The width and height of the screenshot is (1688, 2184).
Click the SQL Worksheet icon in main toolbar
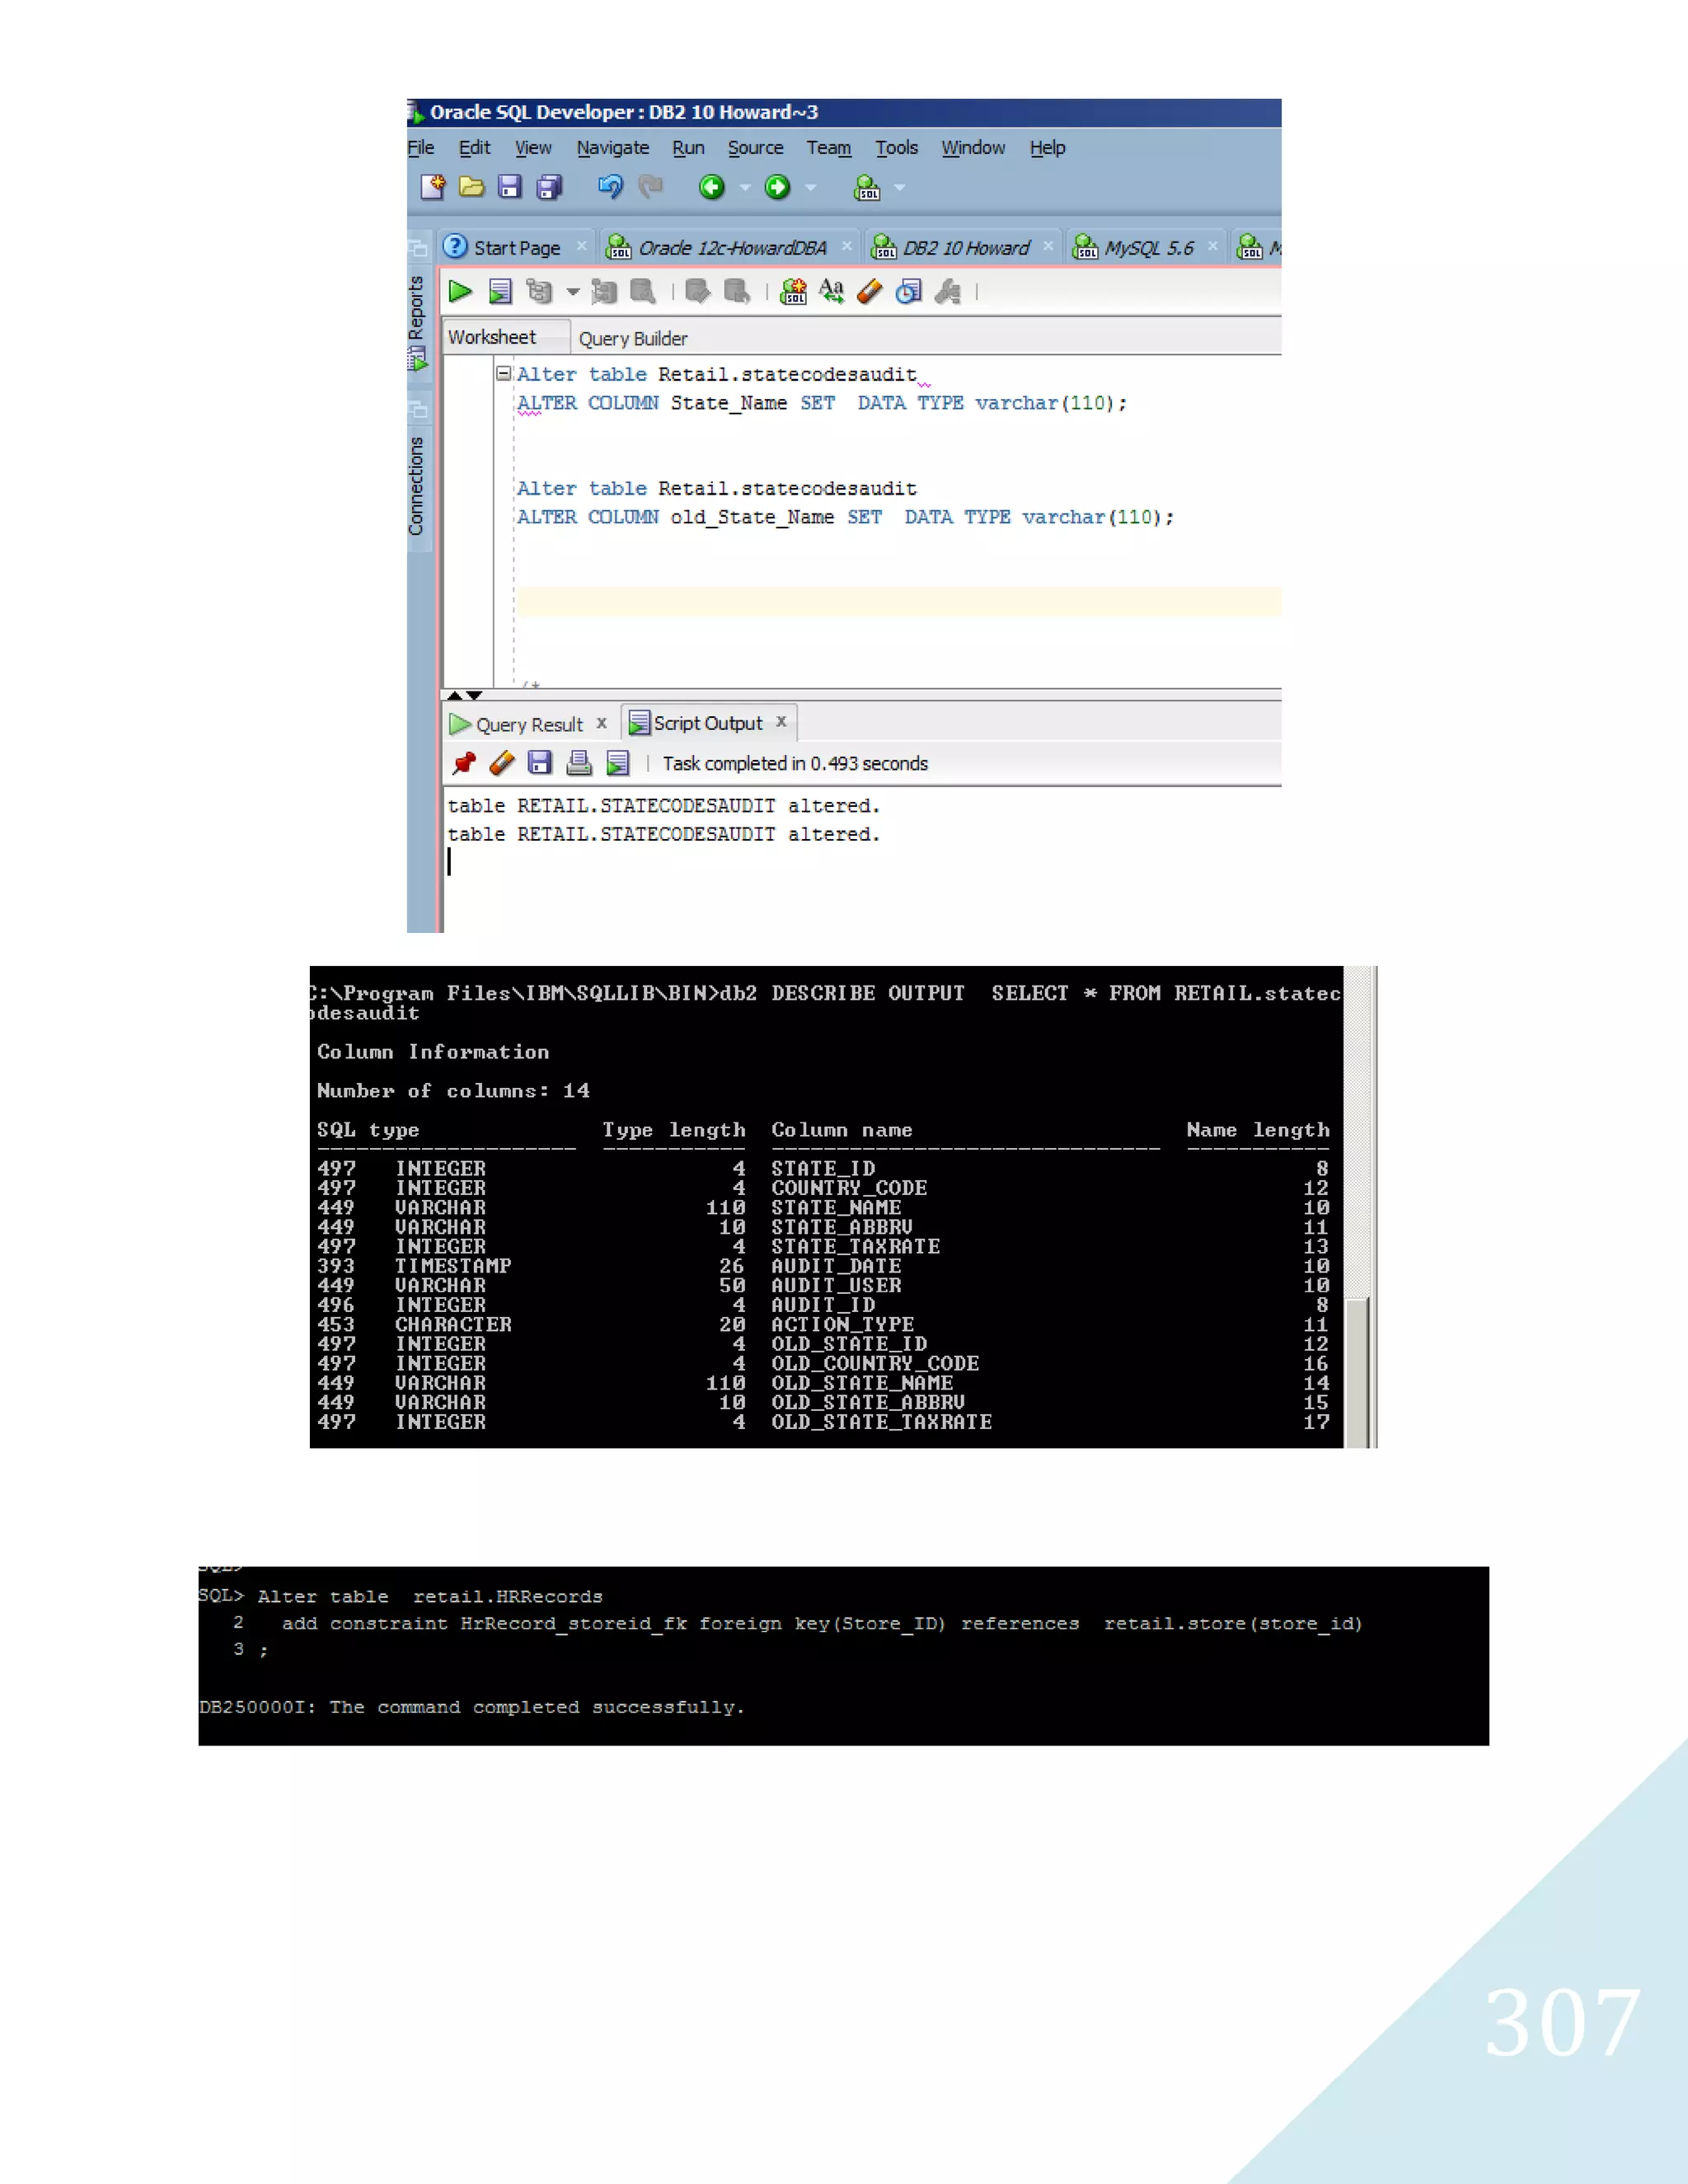point(867,187)
